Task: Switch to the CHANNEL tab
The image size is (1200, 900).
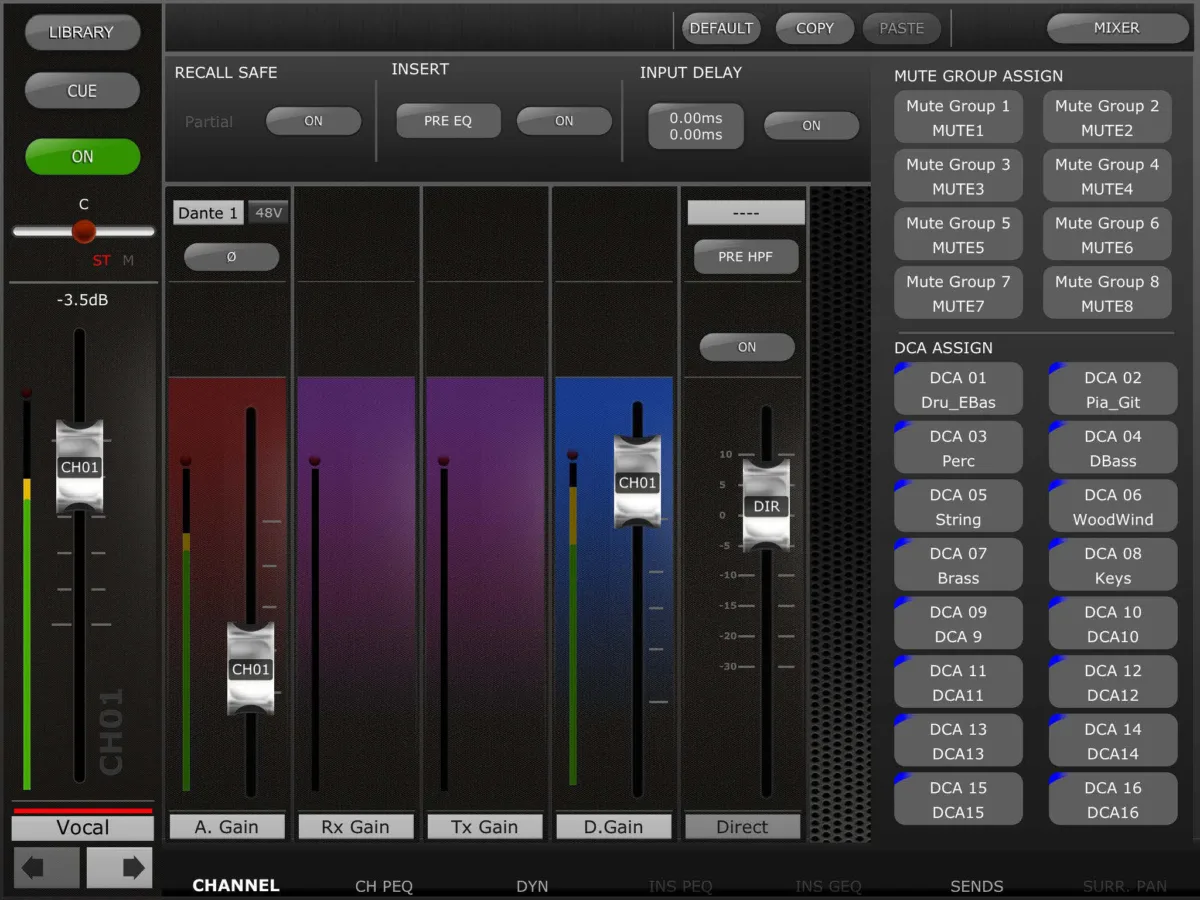Action: [236, 885]
